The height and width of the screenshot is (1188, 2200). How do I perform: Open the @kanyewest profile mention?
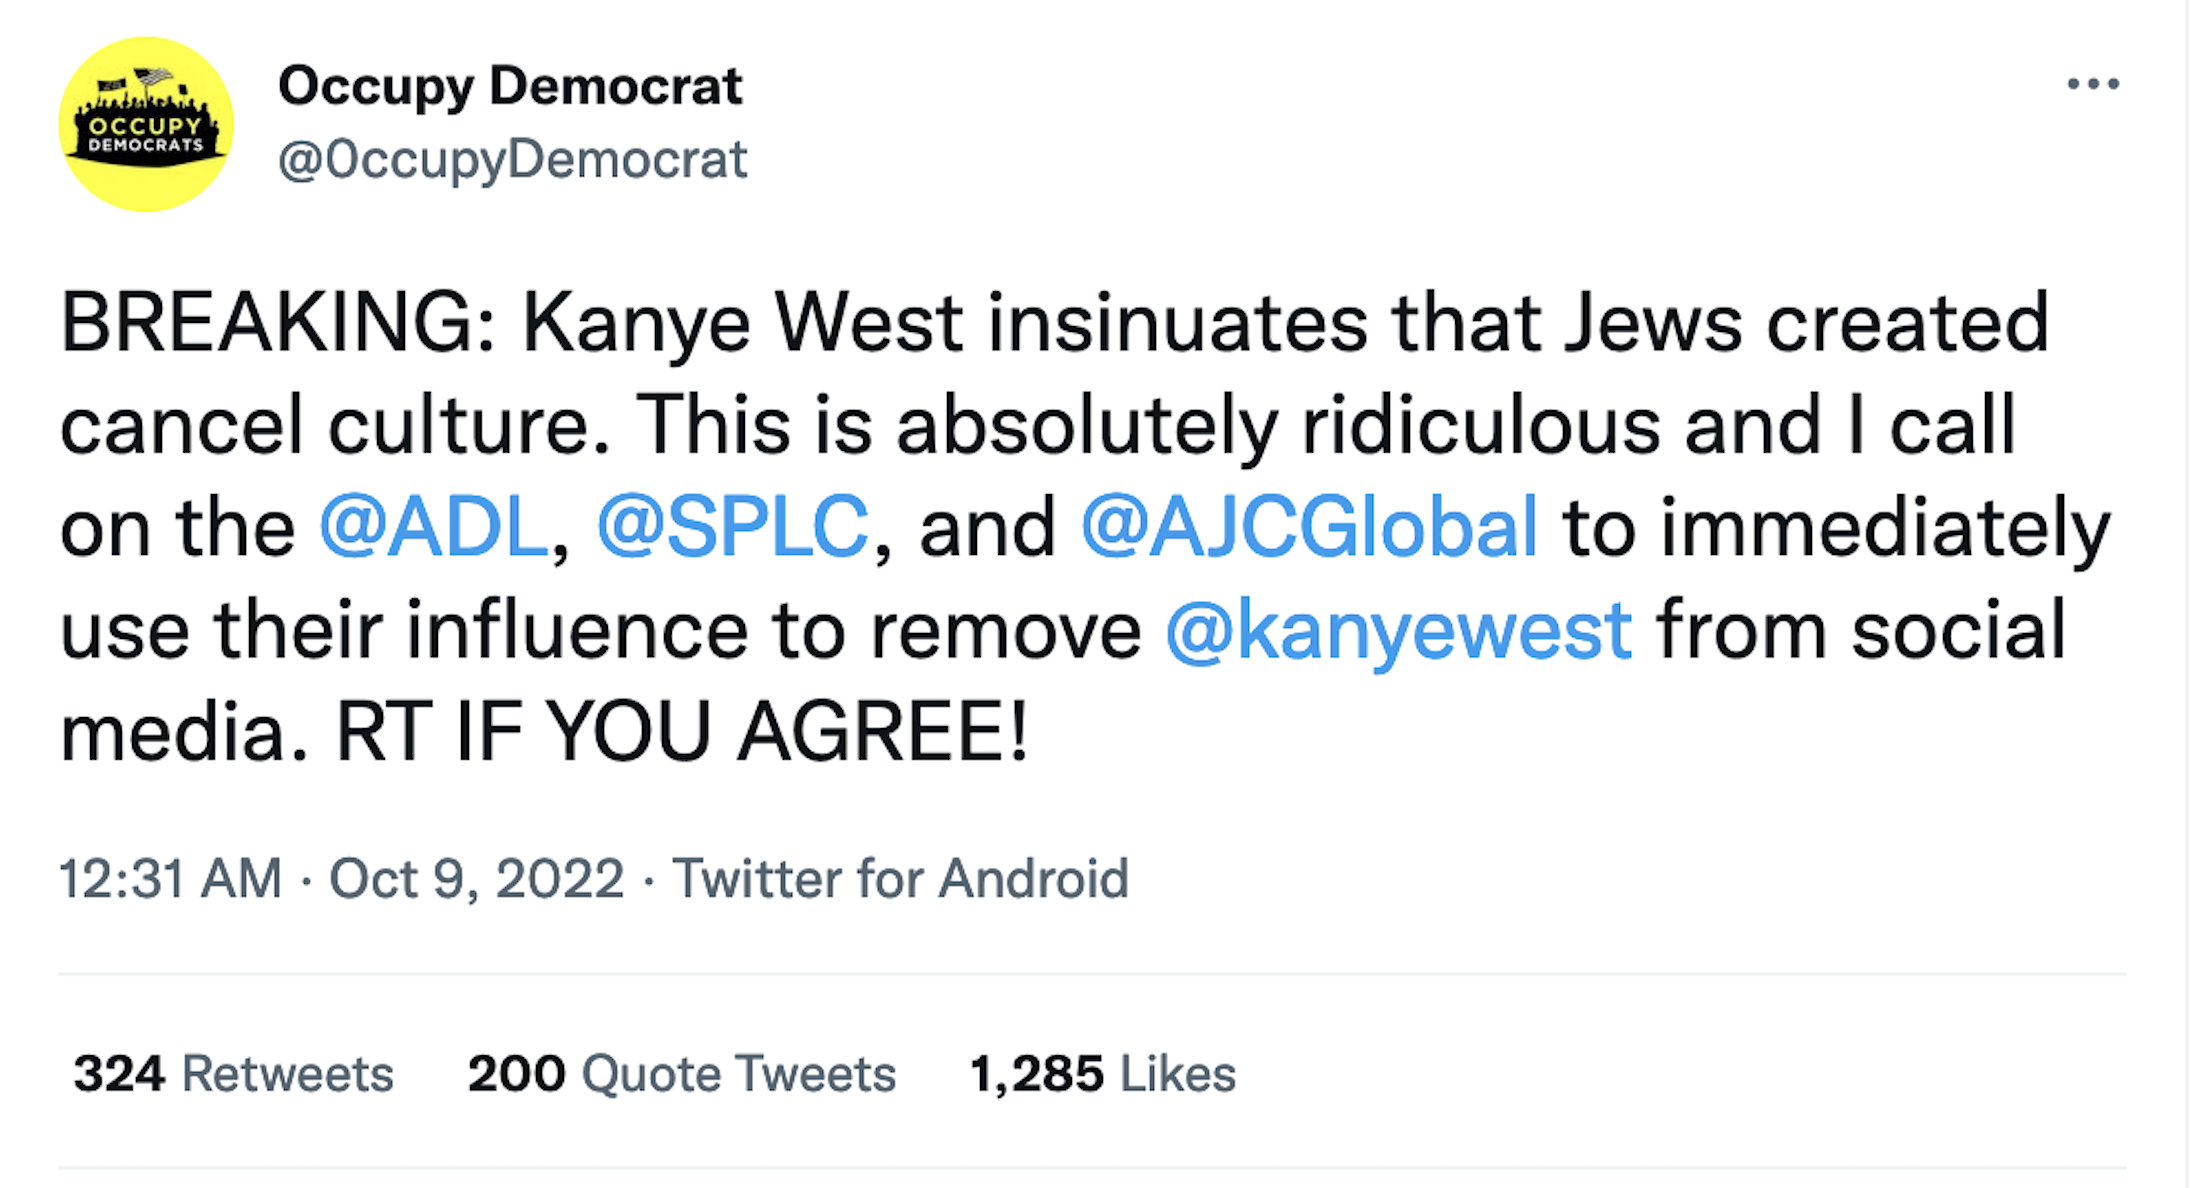tap(1399, 630)
